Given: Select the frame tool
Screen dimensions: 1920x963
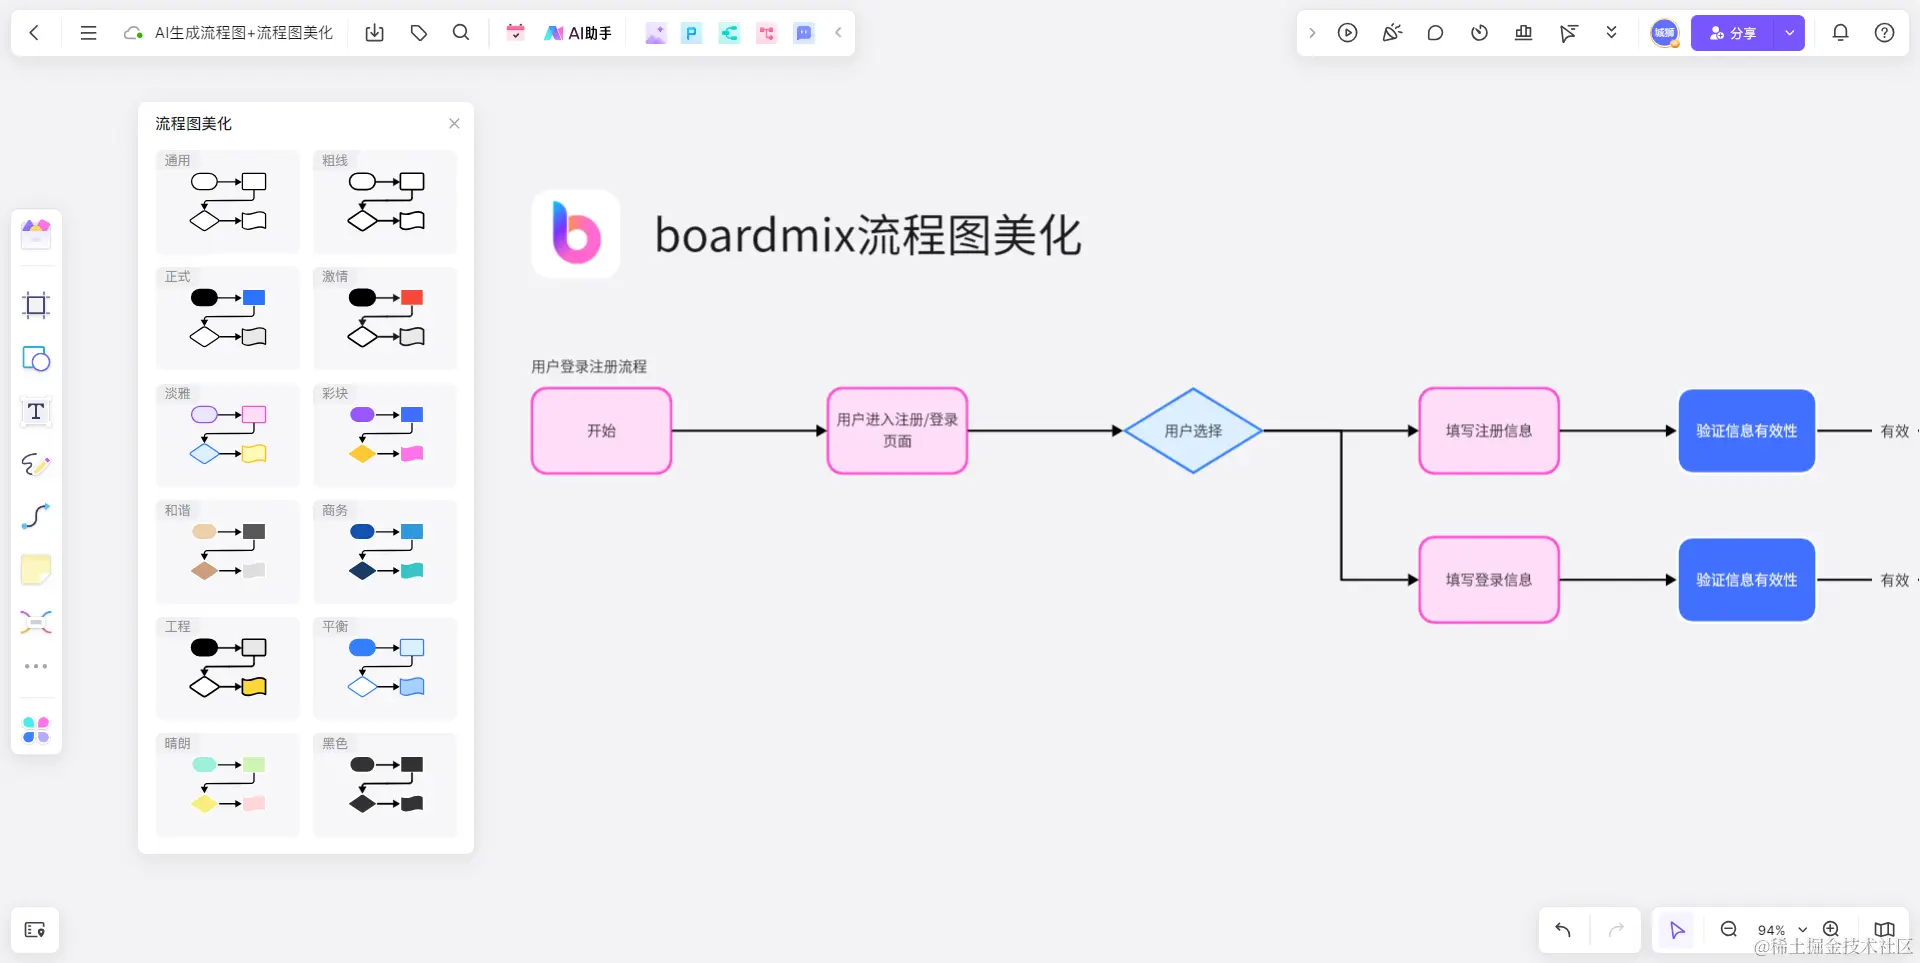Looking at the screenshot, I should (x=36, y=306).
